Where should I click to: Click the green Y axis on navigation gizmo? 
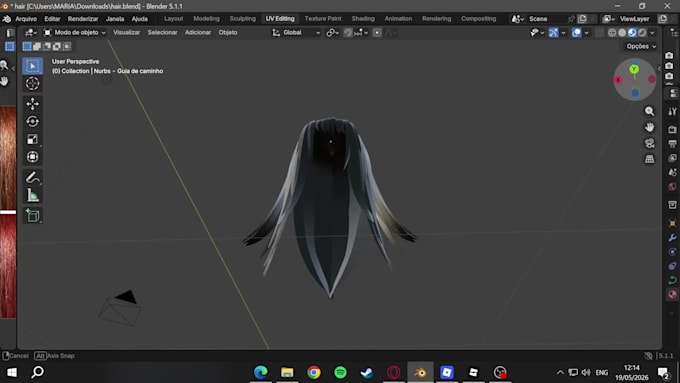click(x=634, y=69)
